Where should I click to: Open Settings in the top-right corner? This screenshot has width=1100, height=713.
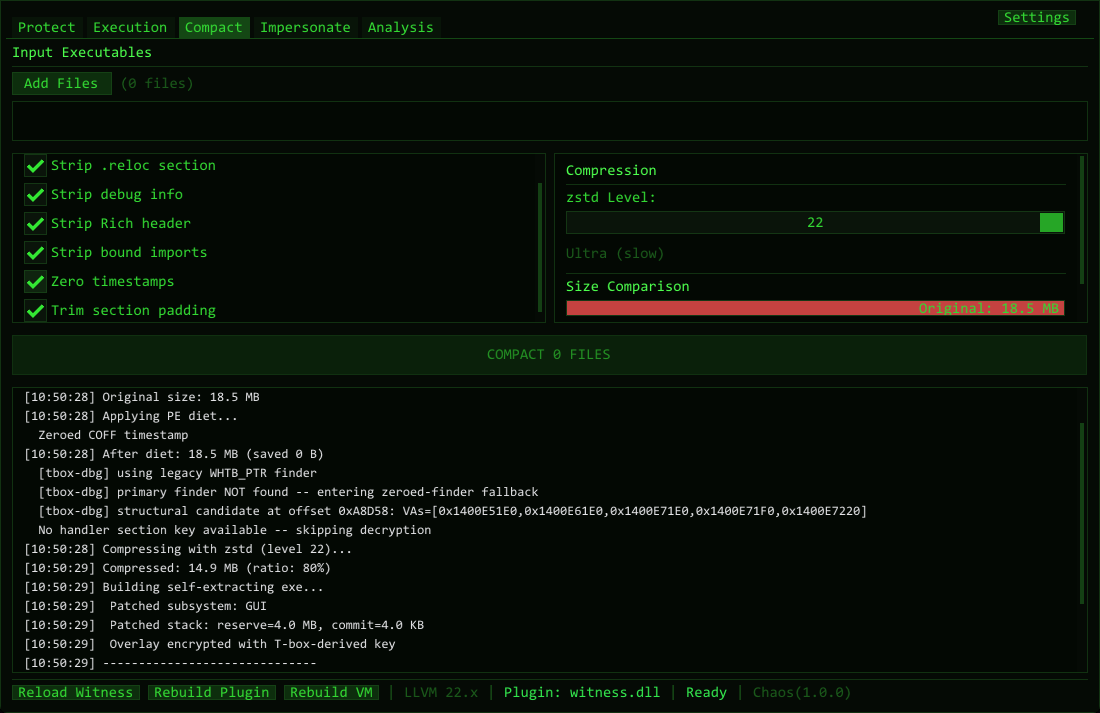[x=1036, y=17]
